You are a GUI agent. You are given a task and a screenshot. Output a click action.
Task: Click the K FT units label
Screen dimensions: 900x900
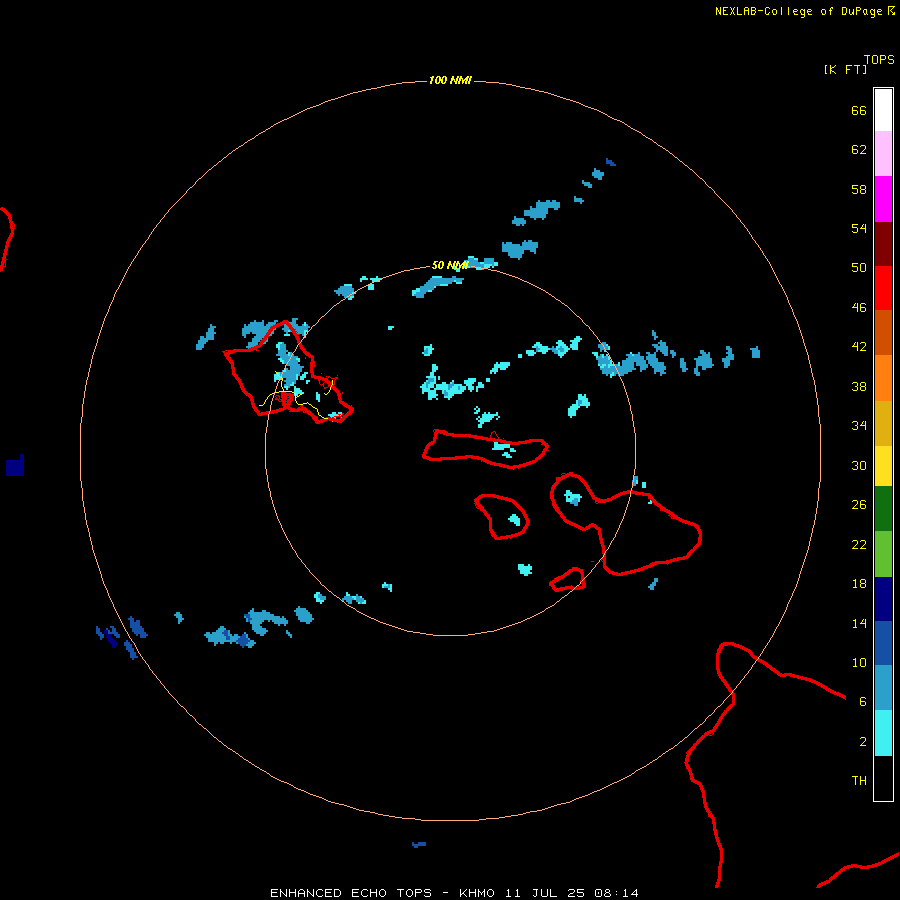pyautogui.click(x=845, y=70)
